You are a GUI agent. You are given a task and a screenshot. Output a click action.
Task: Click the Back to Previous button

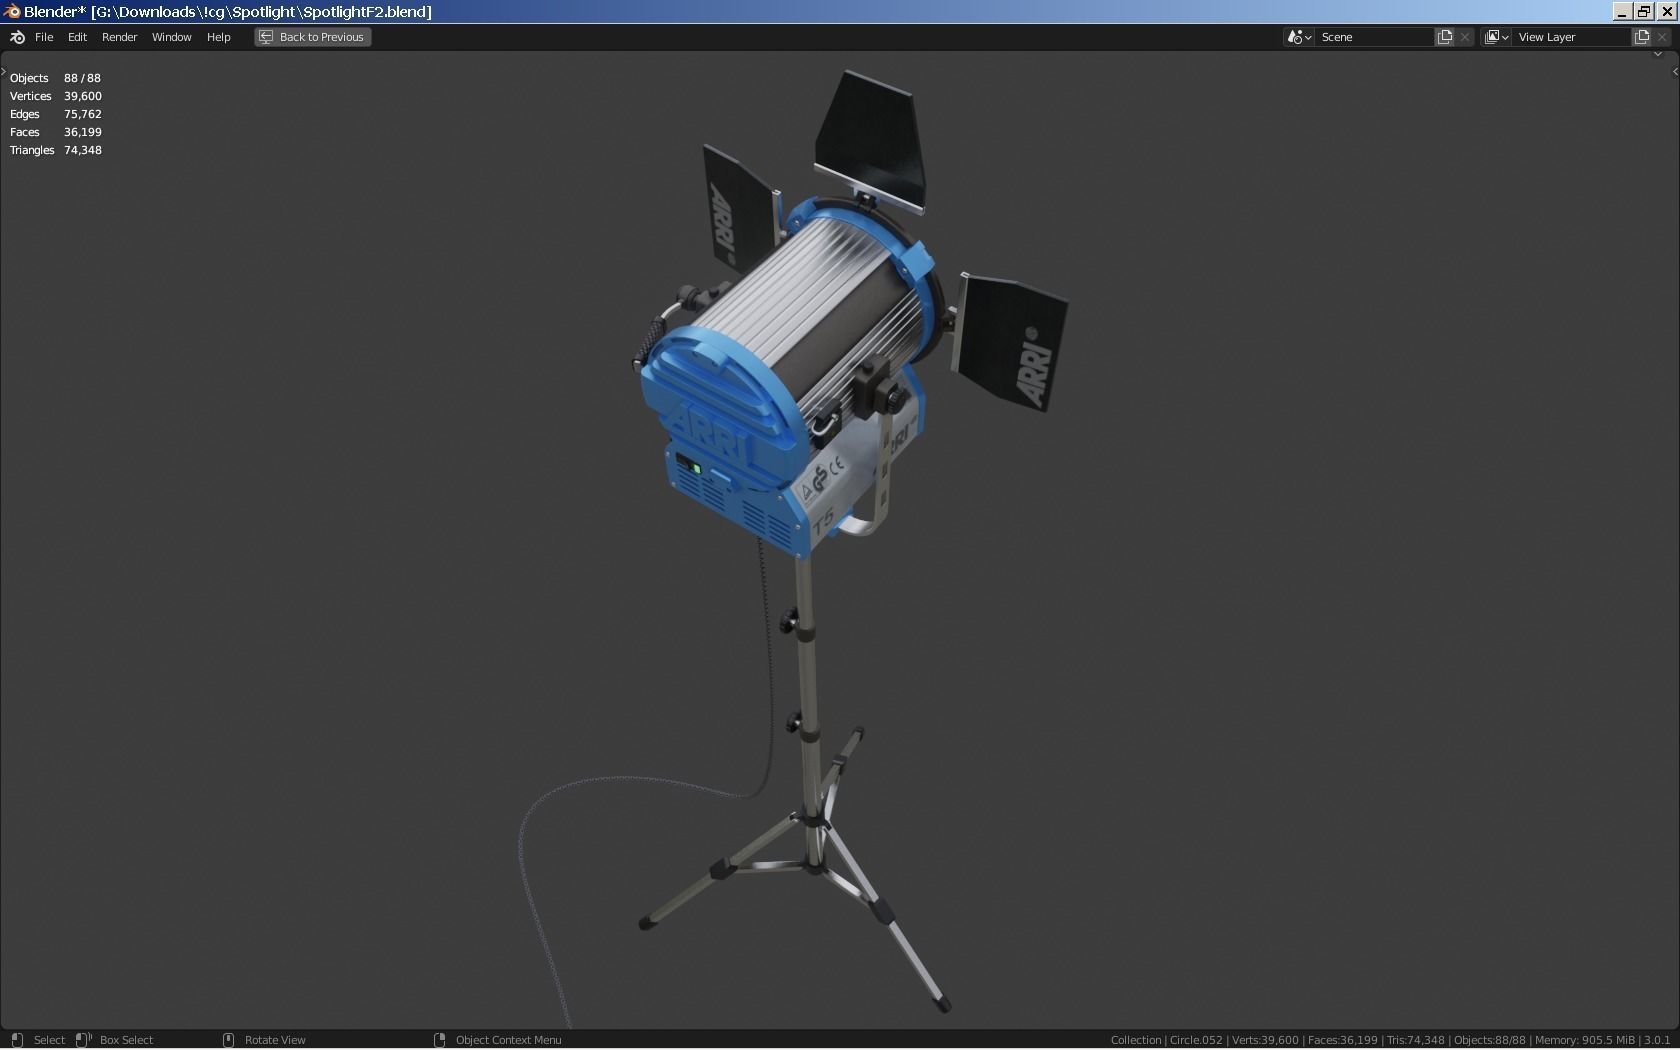click(312, 37)
